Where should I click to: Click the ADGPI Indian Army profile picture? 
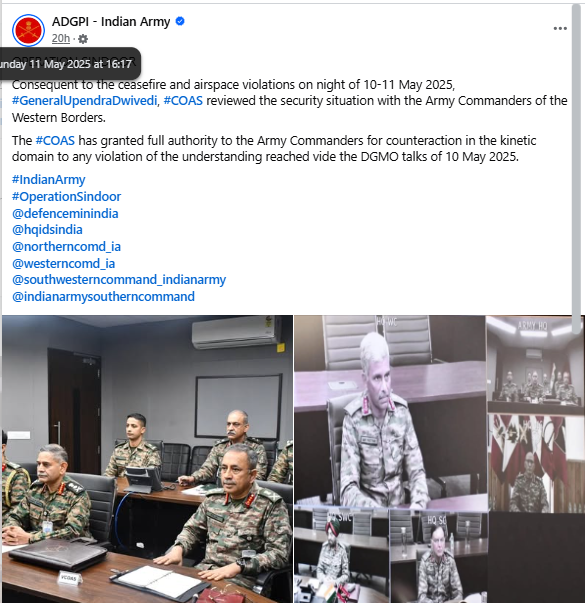(28, 30)
